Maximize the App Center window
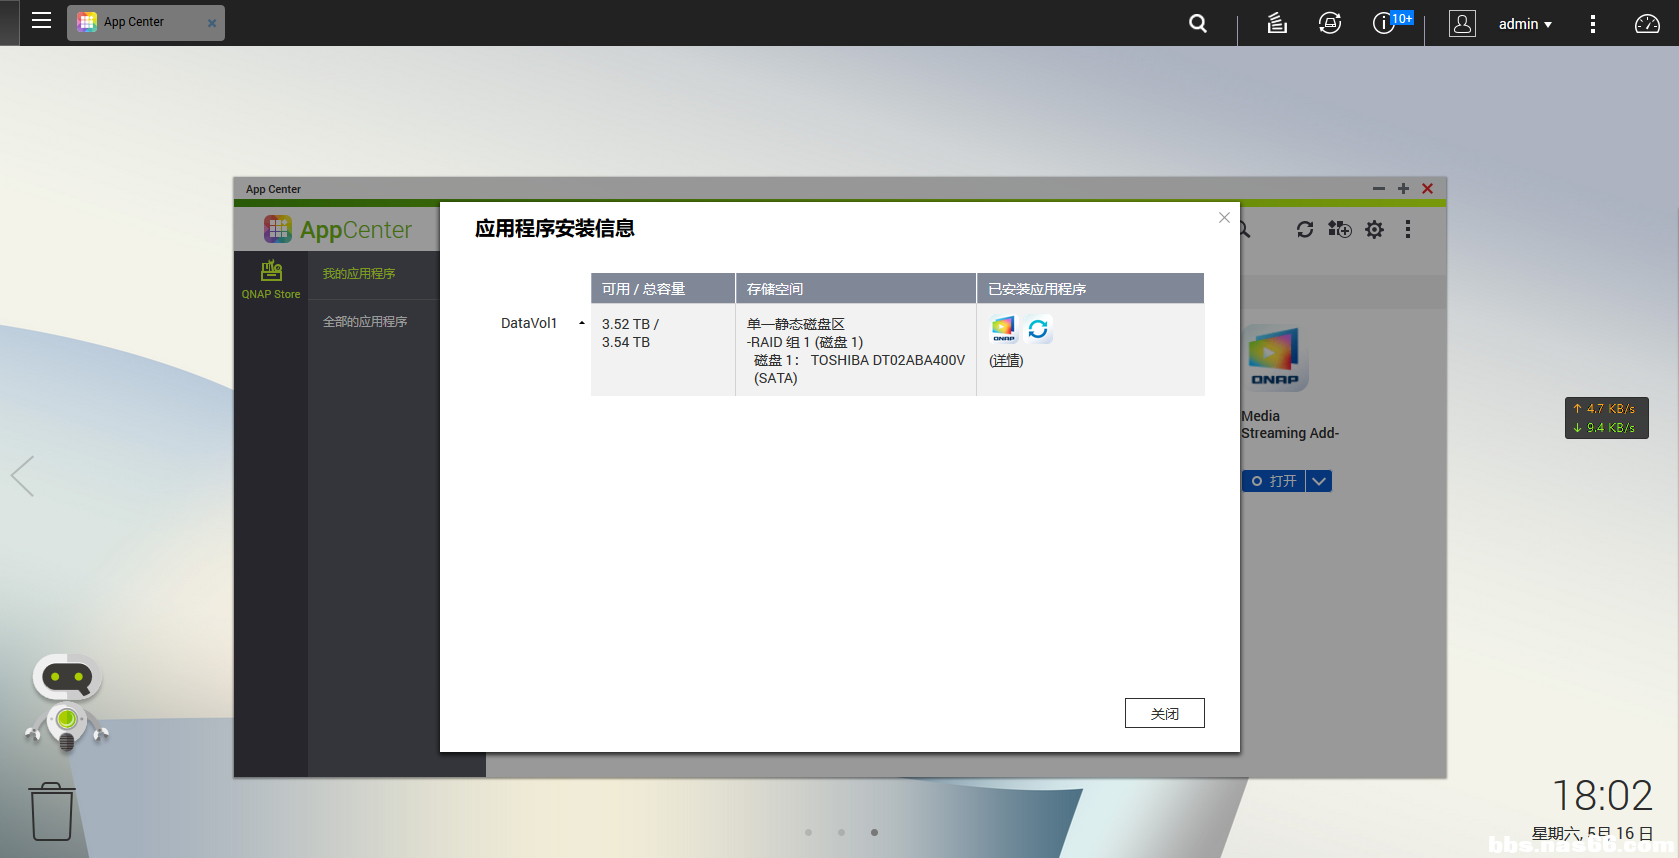Viewport: 1679px width, 858px height. (1403, 188)
